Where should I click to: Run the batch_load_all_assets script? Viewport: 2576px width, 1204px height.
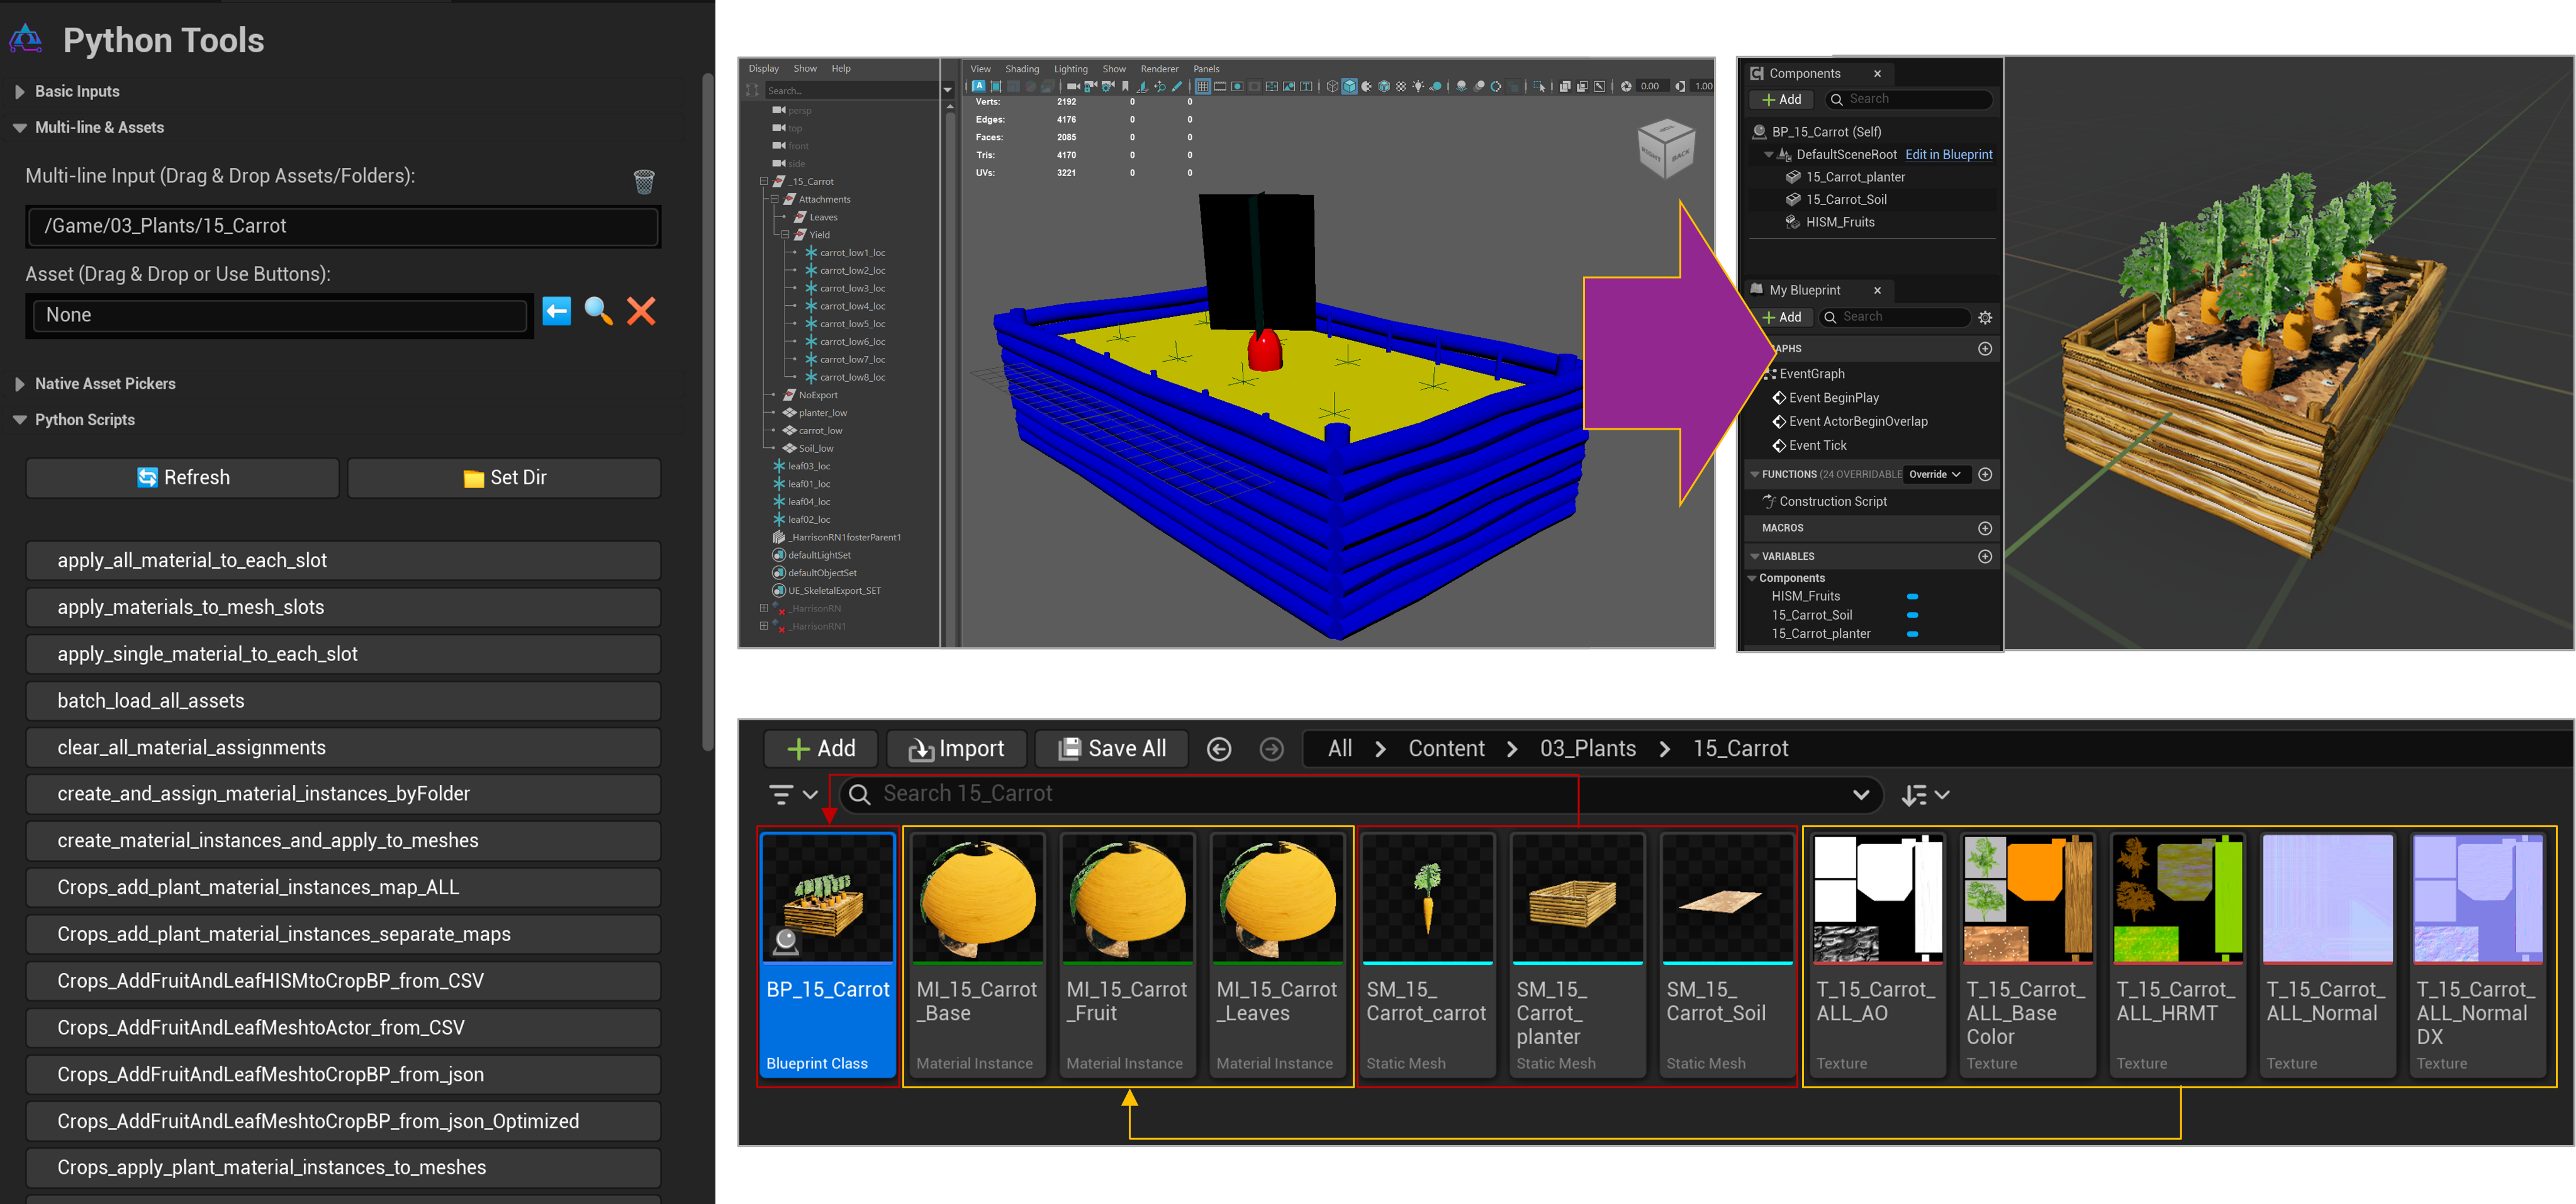click(343, 701)
